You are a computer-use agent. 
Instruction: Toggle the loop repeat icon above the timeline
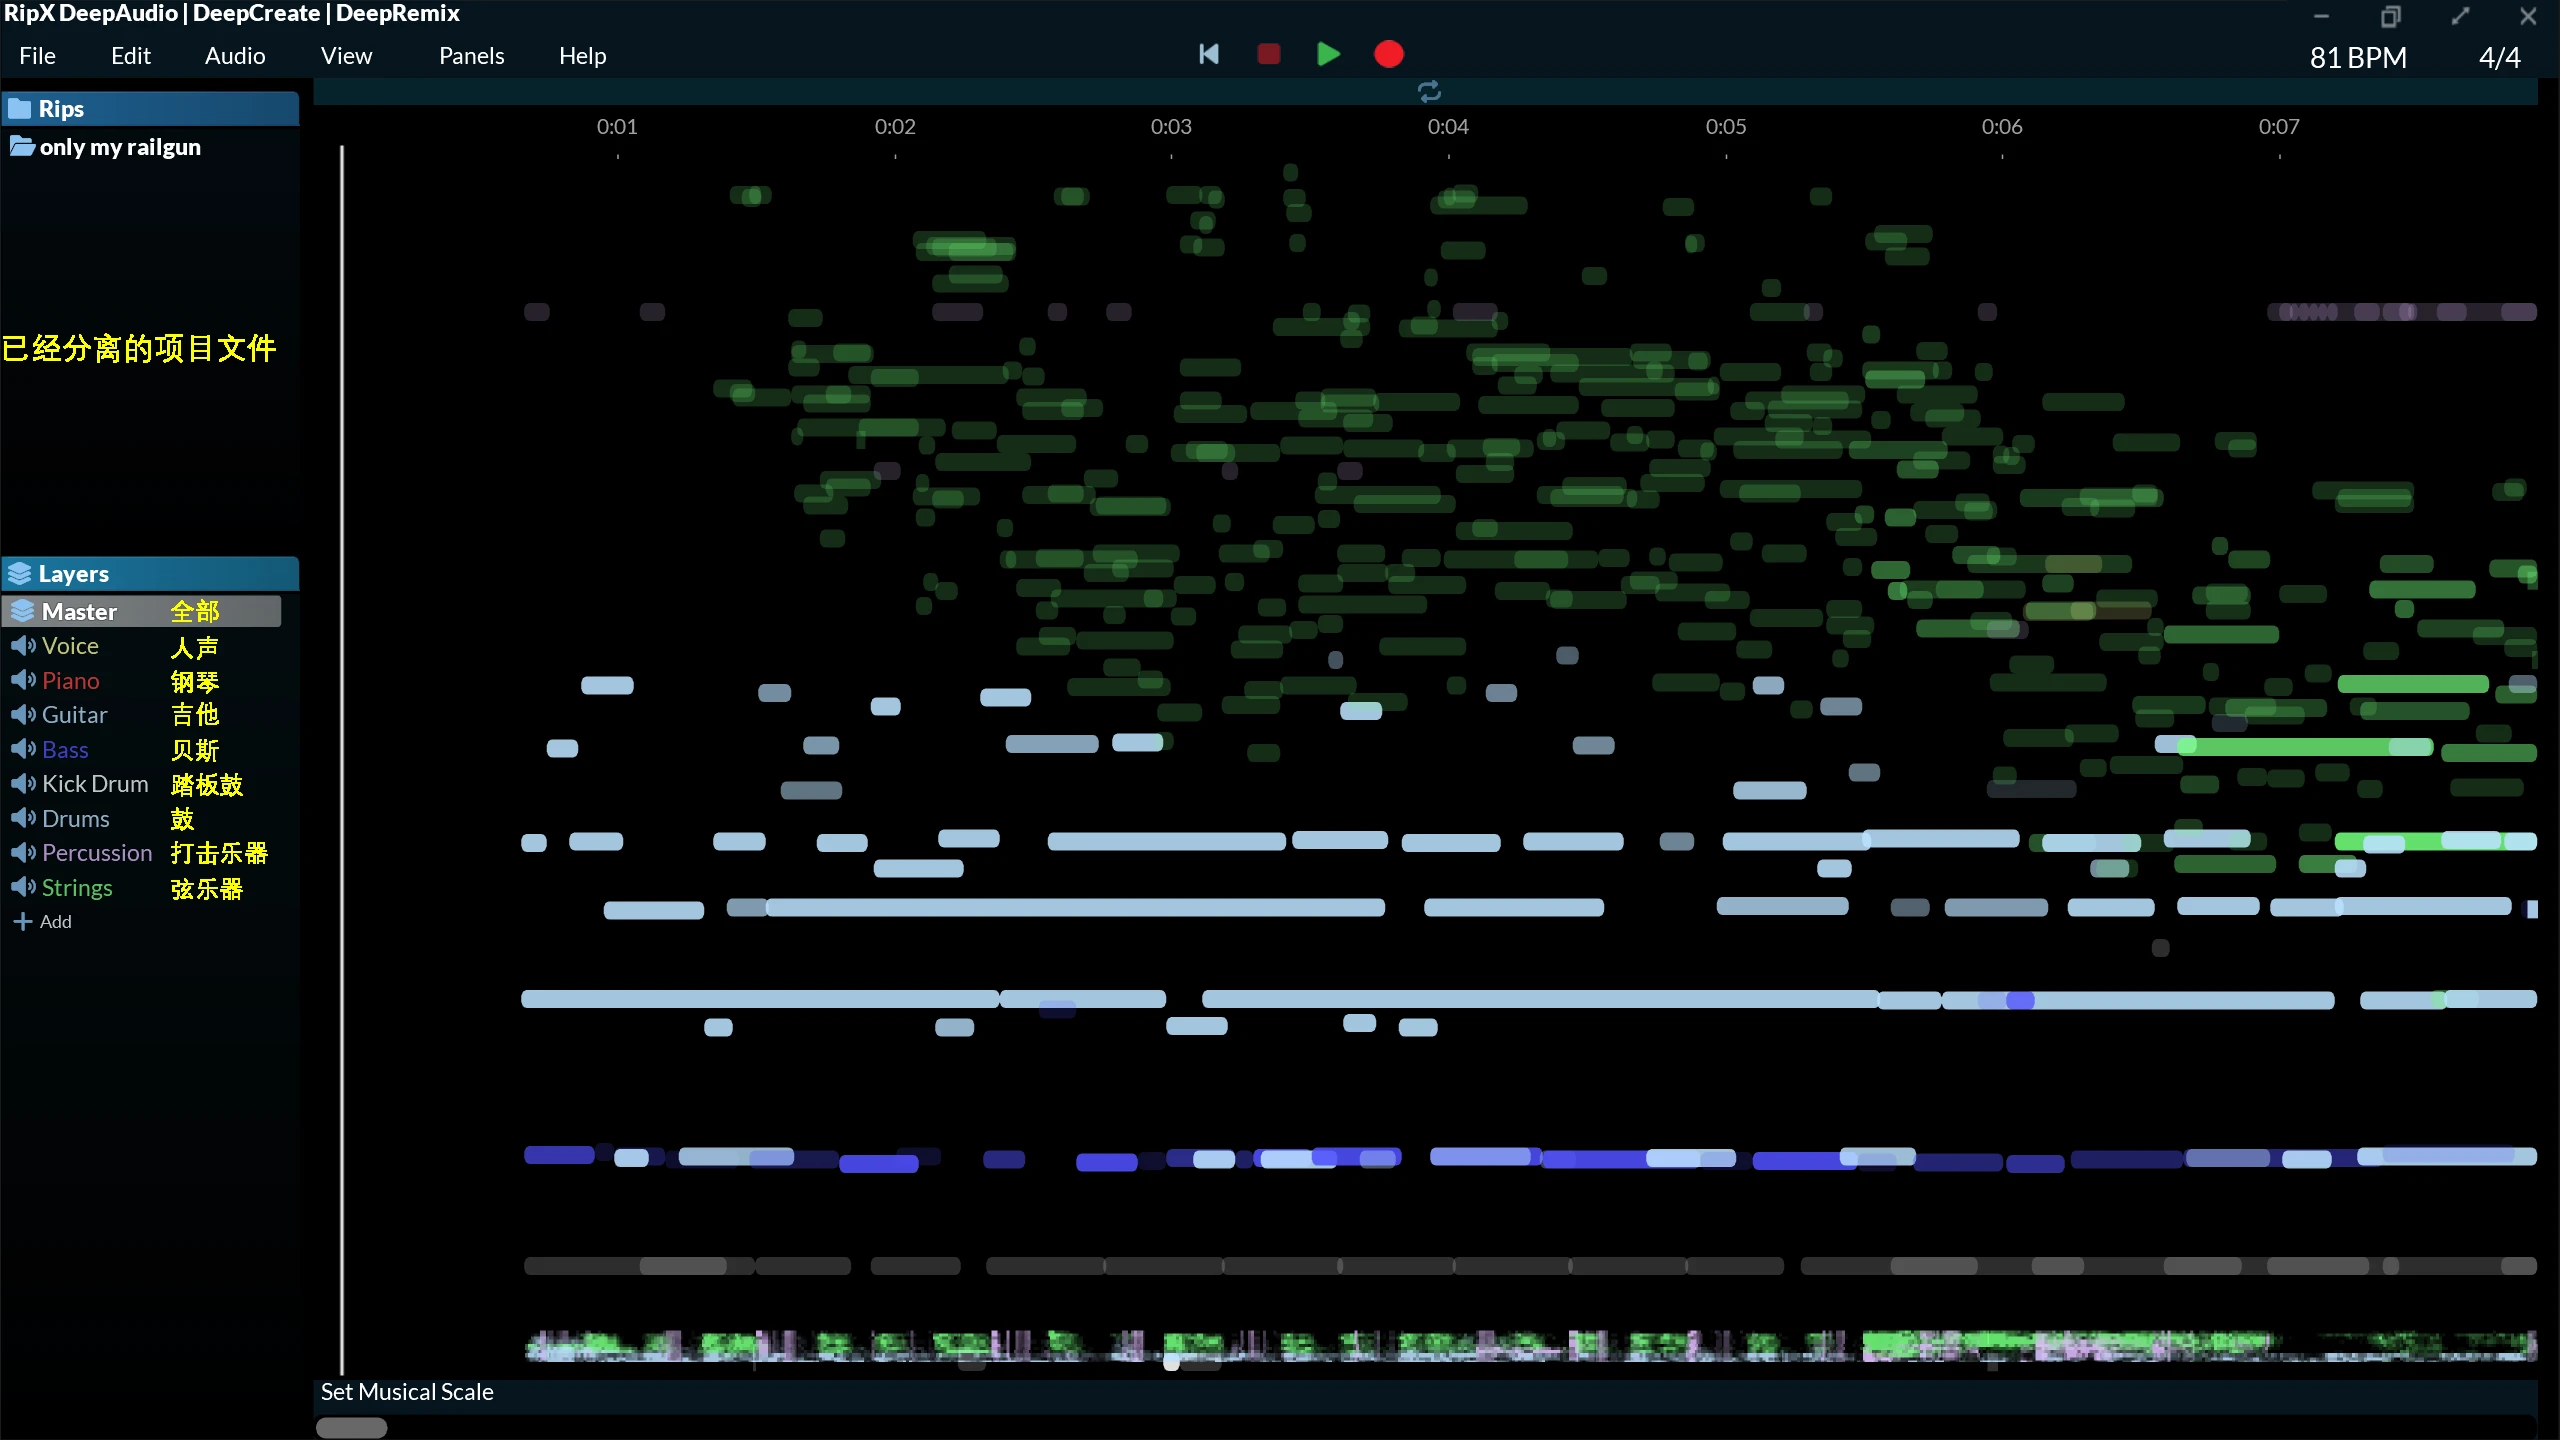(1428, 90)
